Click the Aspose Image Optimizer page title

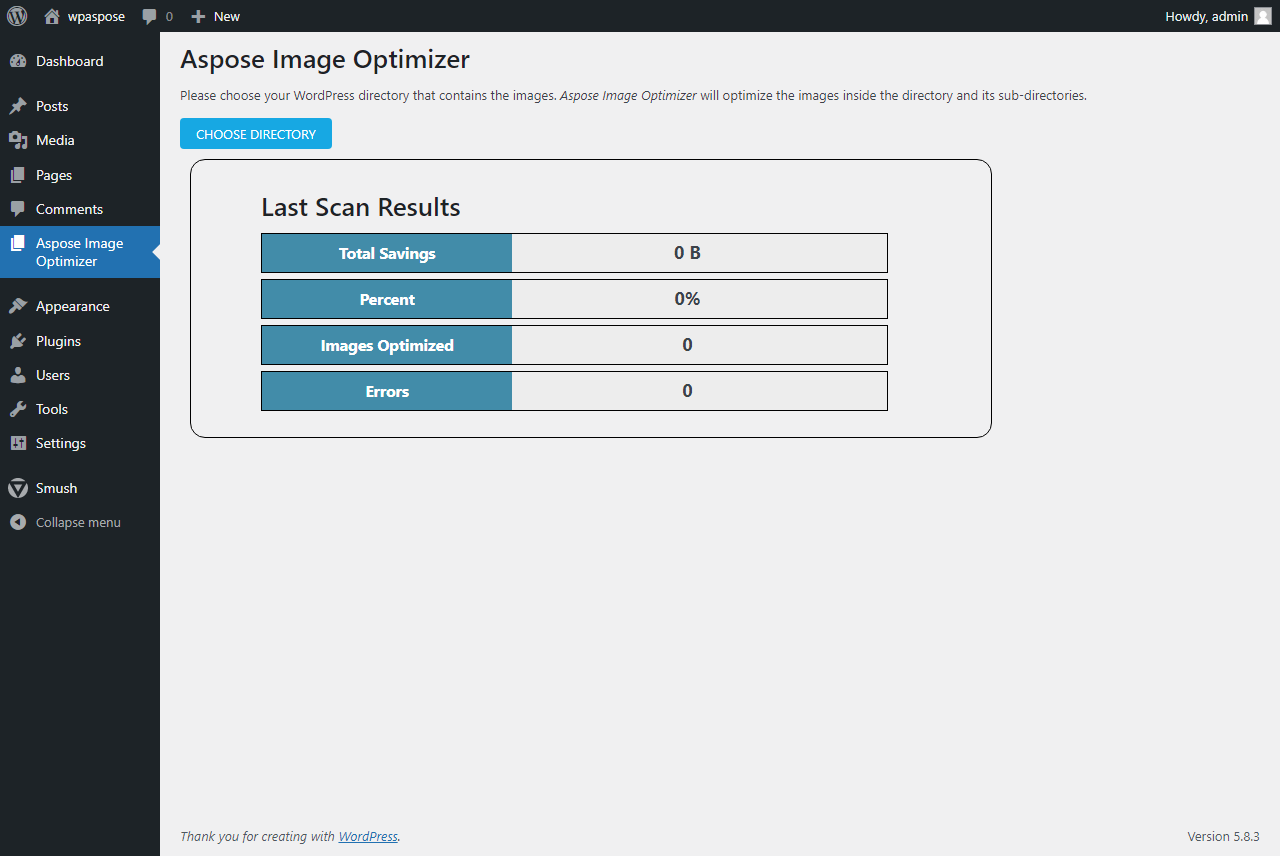[325, 59]
